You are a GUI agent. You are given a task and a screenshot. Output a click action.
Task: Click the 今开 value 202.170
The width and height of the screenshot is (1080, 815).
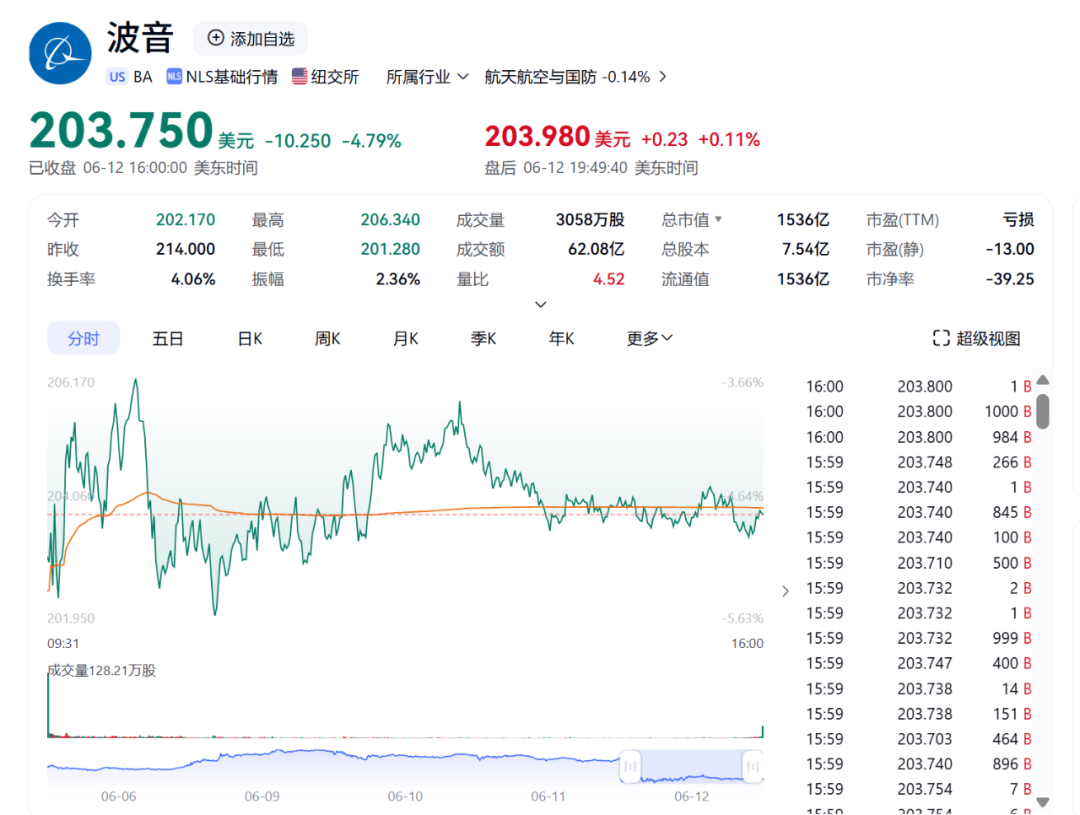coord(185,220)
